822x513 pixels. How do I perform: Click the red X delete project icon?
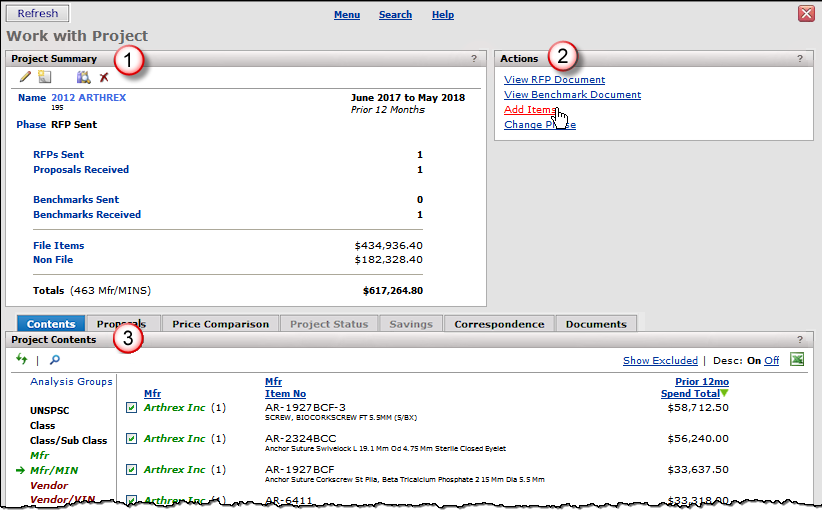tap(104, 77)
